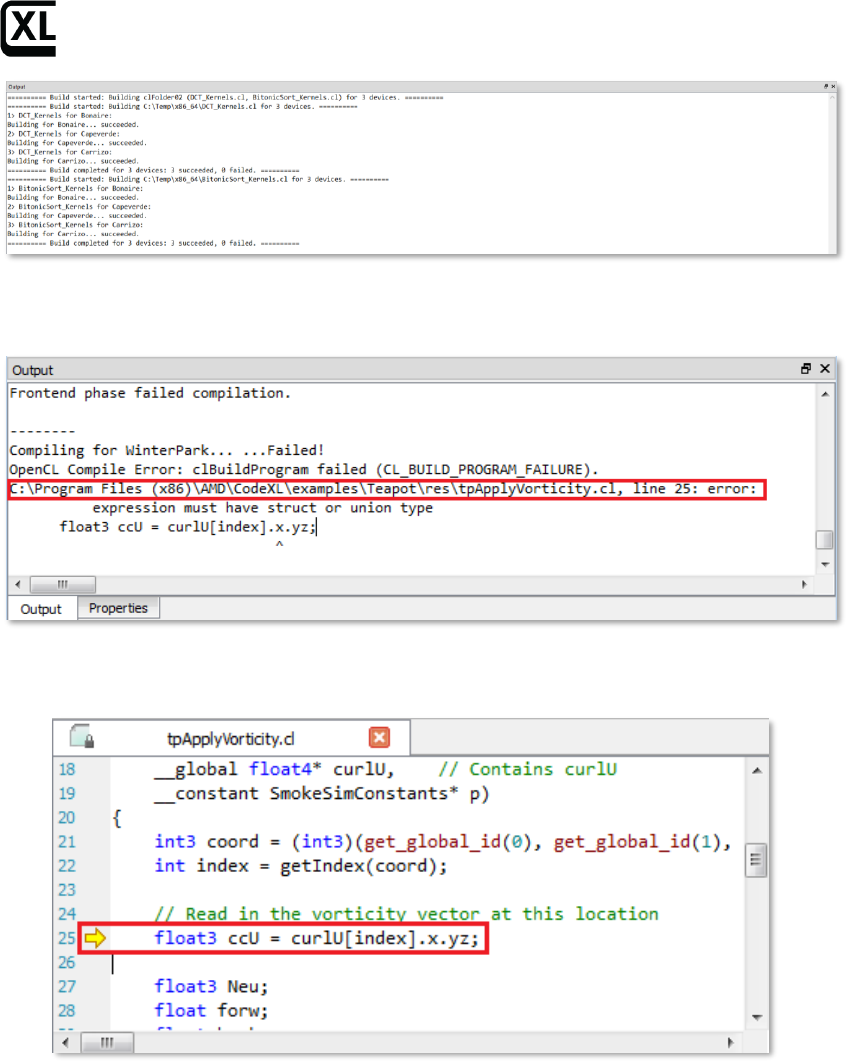Click right arrow of Output horizontal scrollbar
Screen dimensions: 852x1064
805,584
